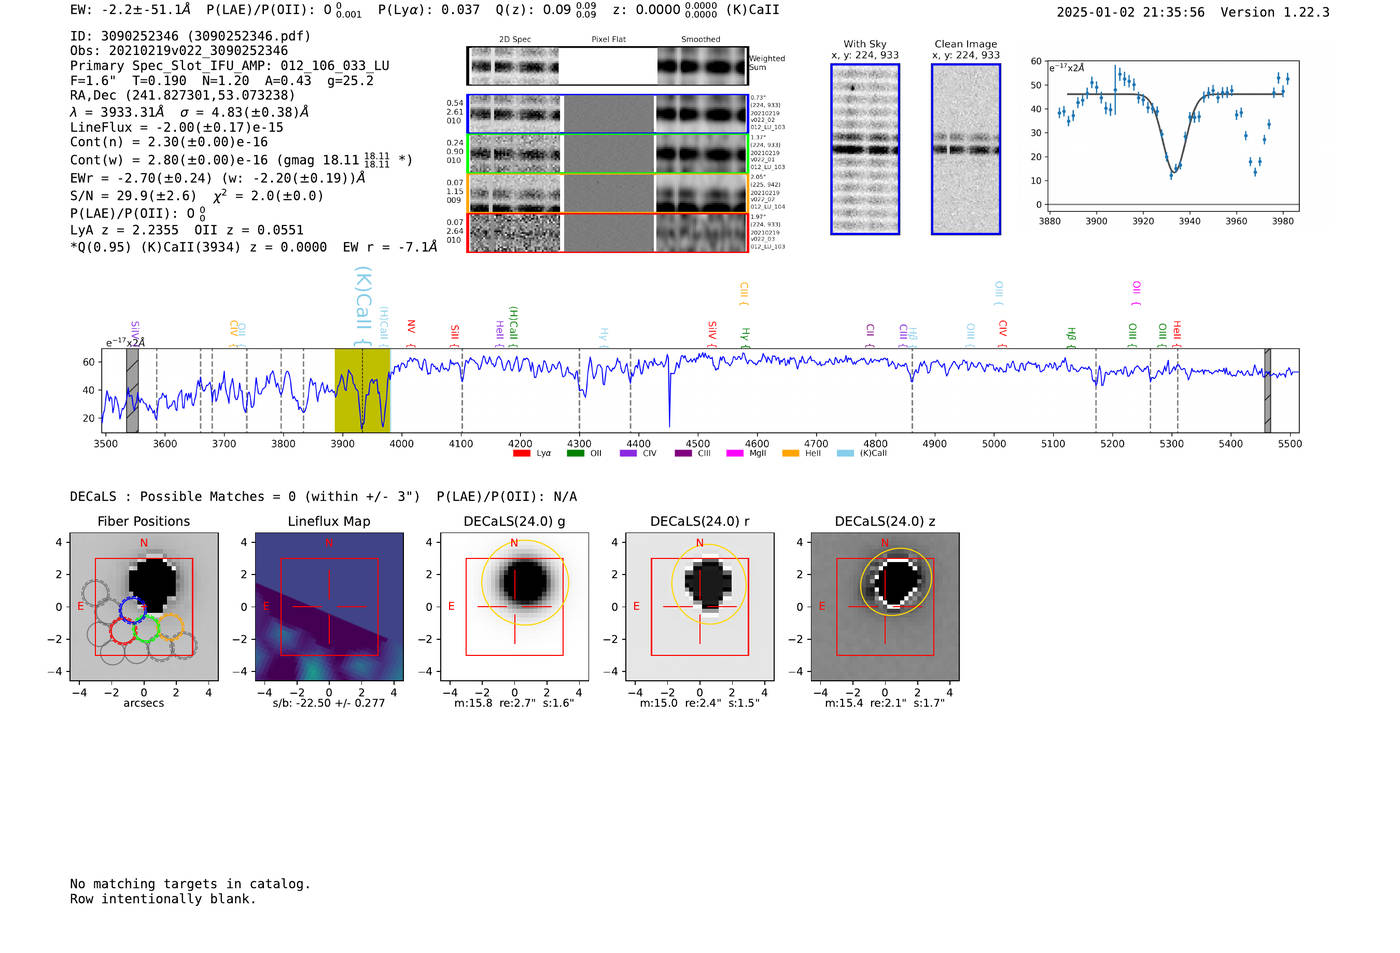View the DECaLS g-band cutout image
1400x953 pixels.
coord(515,608)
